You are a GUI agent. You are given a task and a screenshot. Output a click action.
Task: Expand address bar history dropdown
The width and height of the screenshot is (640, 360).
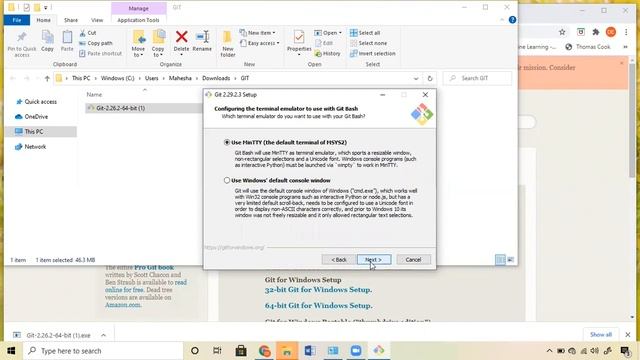click(416, 78)
